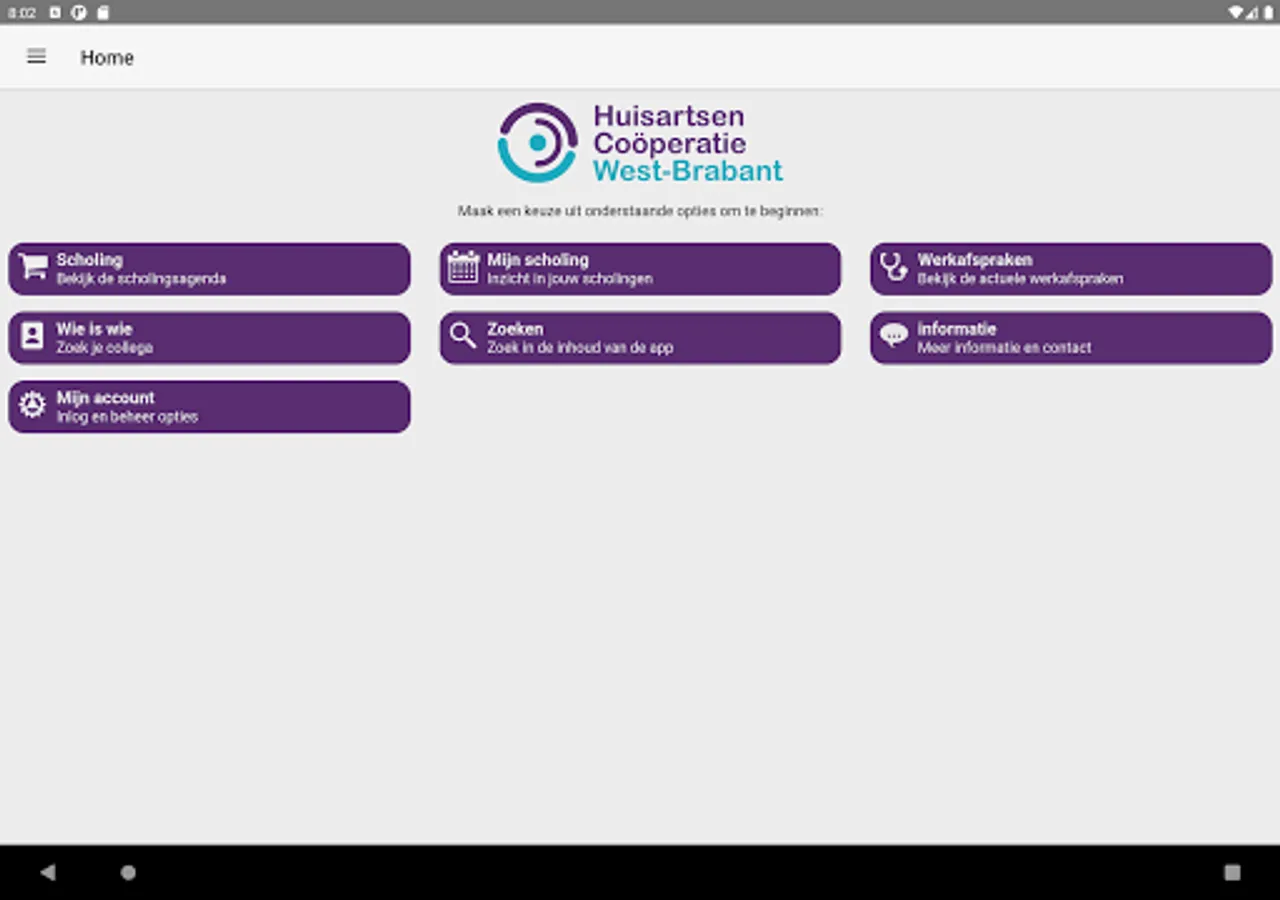1280x900 pixels.
Task: Click the clock time in the status bar
Action: 22,13
